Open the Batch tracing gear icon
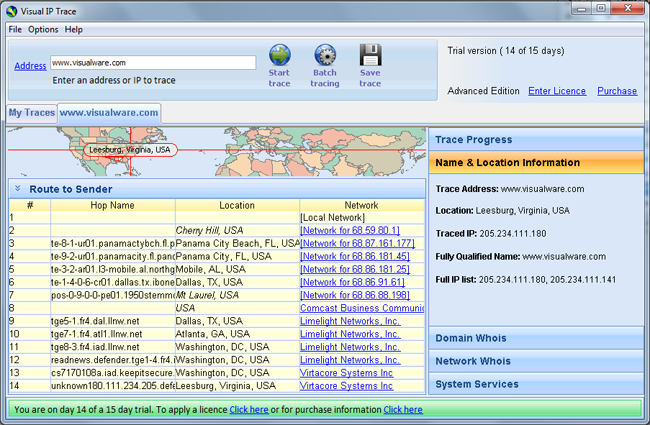 [324, 54]
